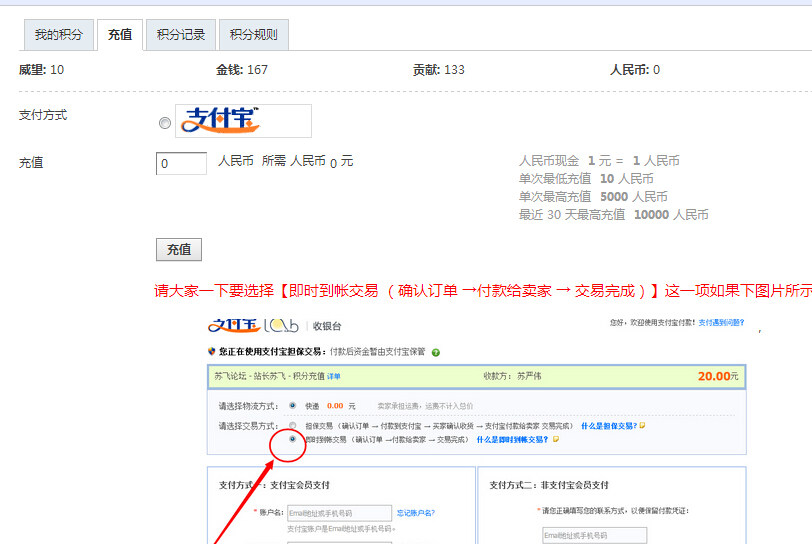Open the 积分规则 tab
This screenshot has width=812, height=544.
(x=254, y=35)
